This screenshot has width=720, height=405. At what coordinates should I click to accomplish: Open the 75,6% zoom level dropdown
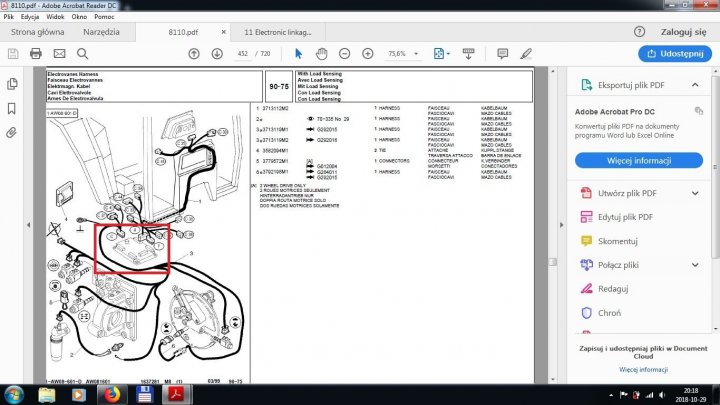(403, 53)
